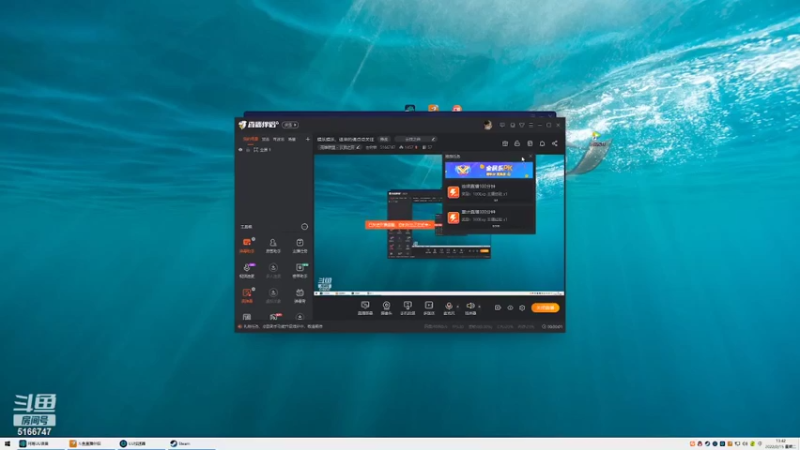Viewport: 800px width, 450px height.
Task: Open the messages icon beside the avatar
Action: [502, 125]
